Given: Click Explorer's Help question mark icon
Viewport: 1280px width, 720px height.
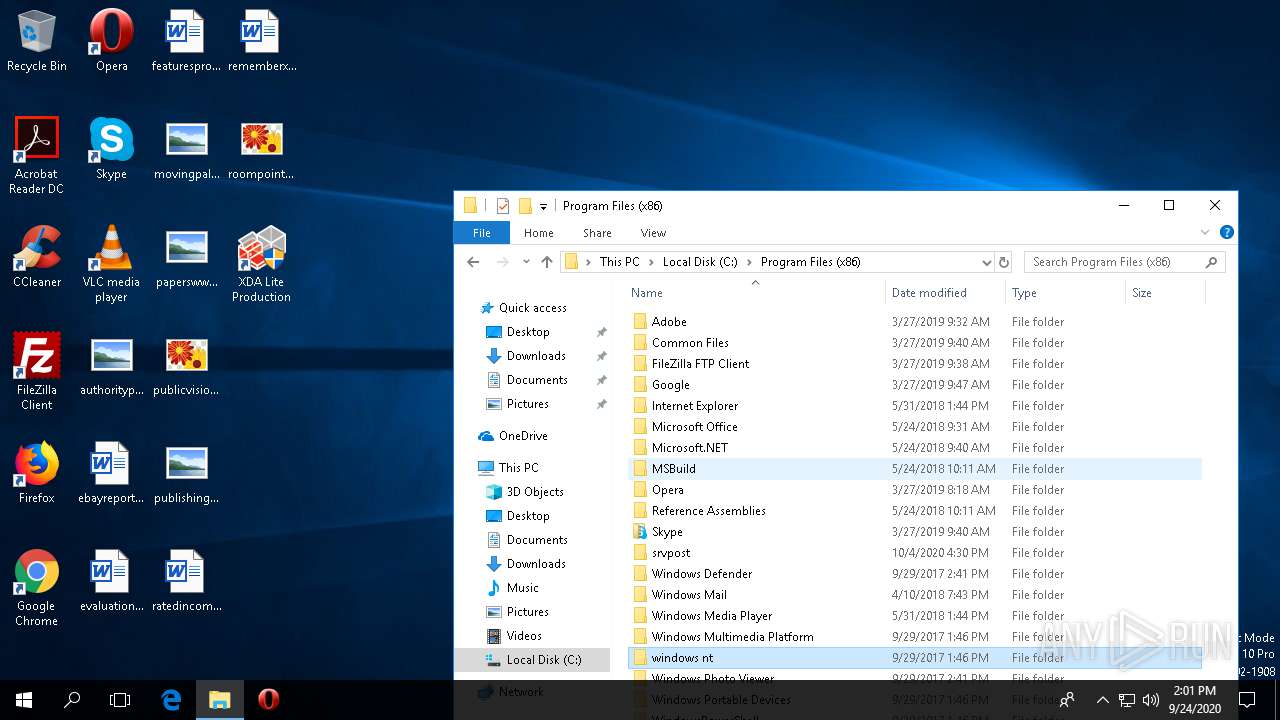Looking at the screenshot, I should 1226,232.
